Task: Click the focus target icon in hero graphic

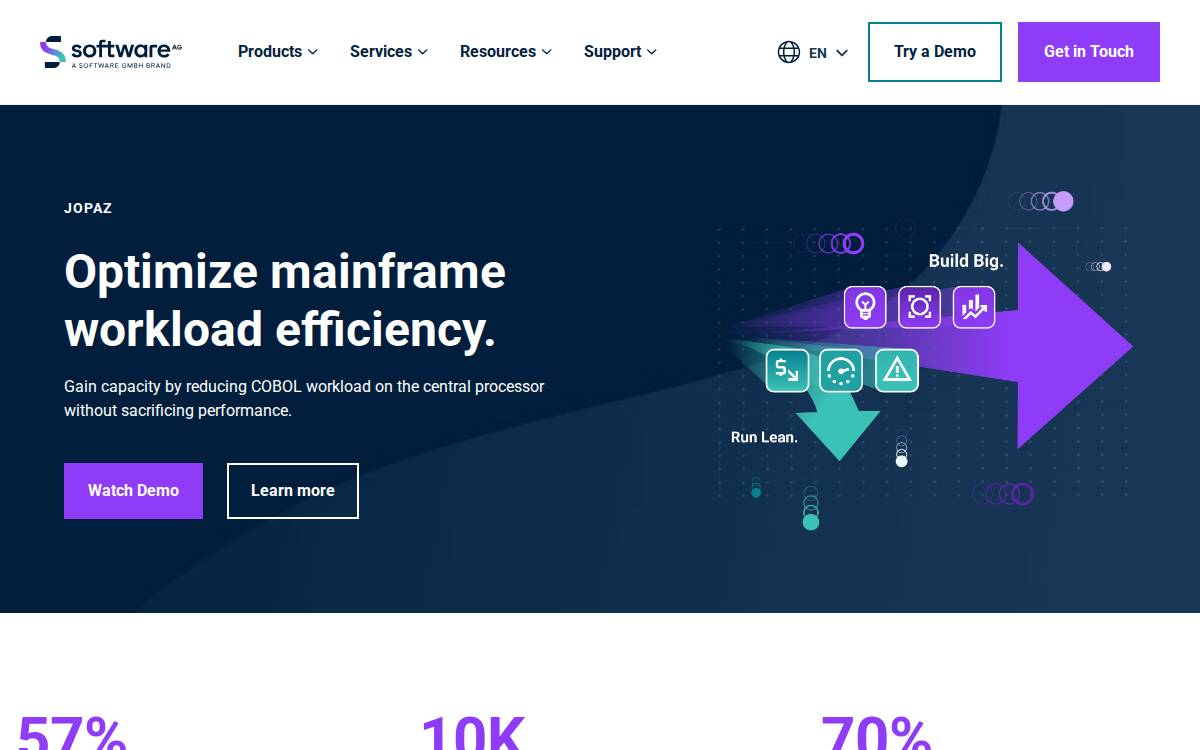Action: (x=919, y=307)
